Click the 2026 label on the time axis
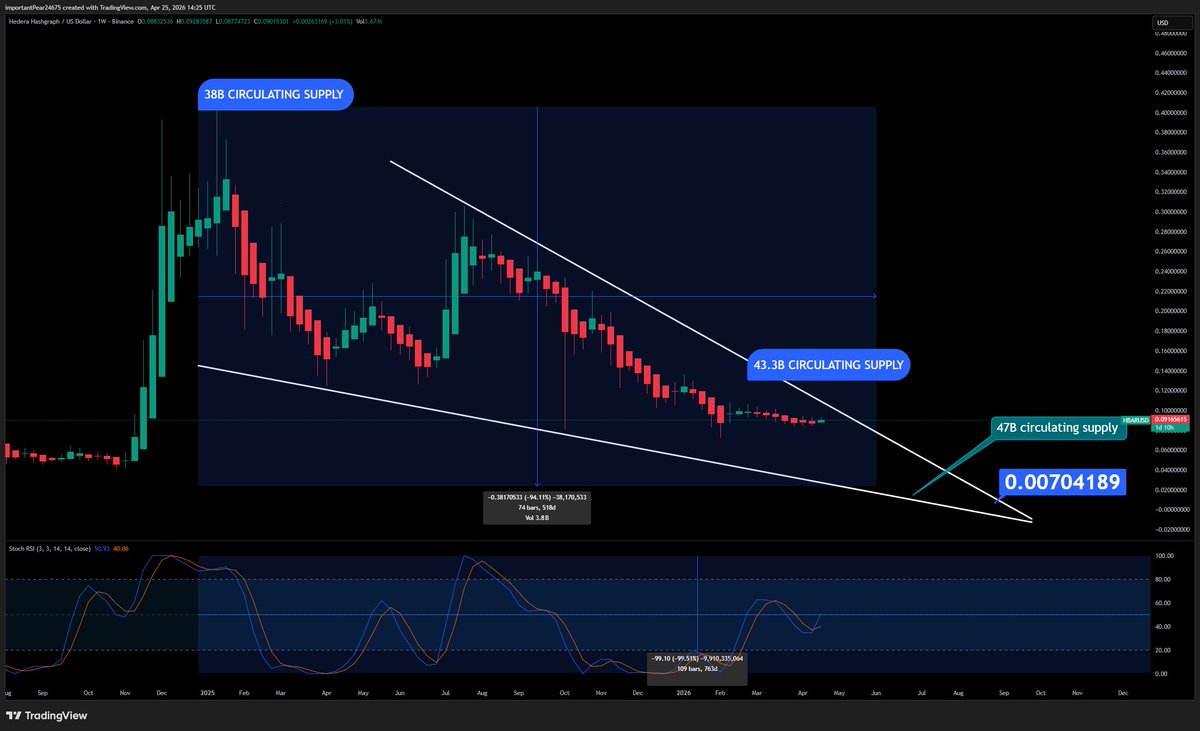This screenshot has width=1200, height=731. [684, 692]
